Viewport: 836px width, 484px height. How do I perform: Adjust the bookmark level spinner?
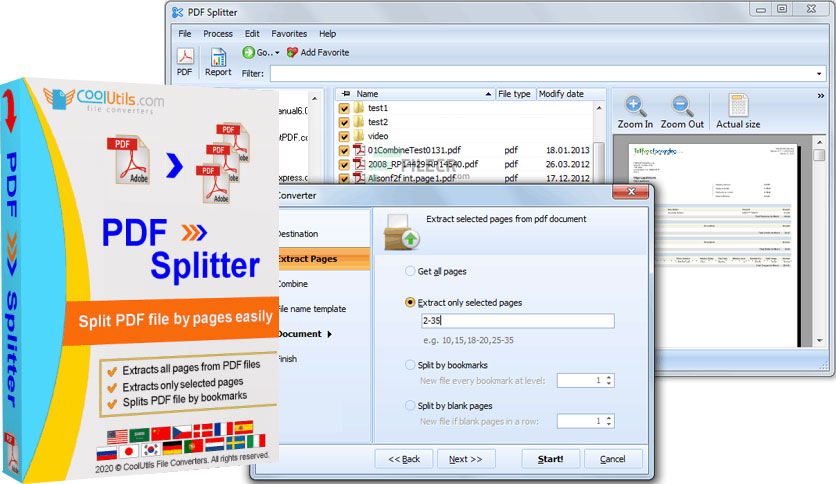[x=609, y=380]
